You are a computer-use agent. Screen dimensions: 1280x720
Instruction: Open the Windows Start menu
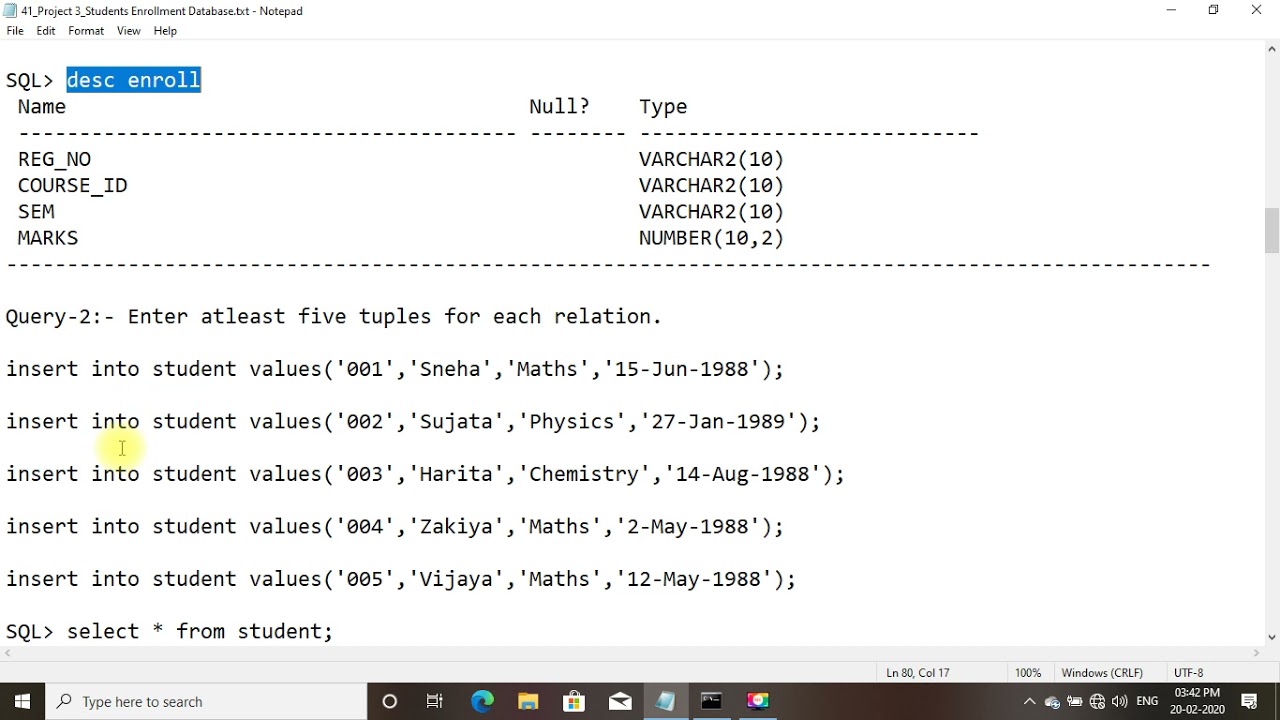22,701
